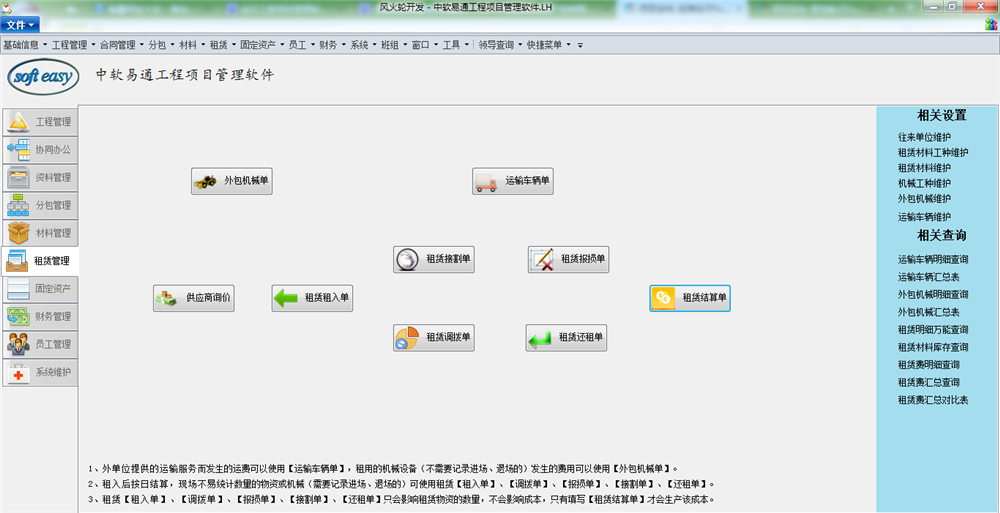Open 外包机械明细查询 link
The height and width of the screenshot is (513, 1000).
(x=933, y=295)
